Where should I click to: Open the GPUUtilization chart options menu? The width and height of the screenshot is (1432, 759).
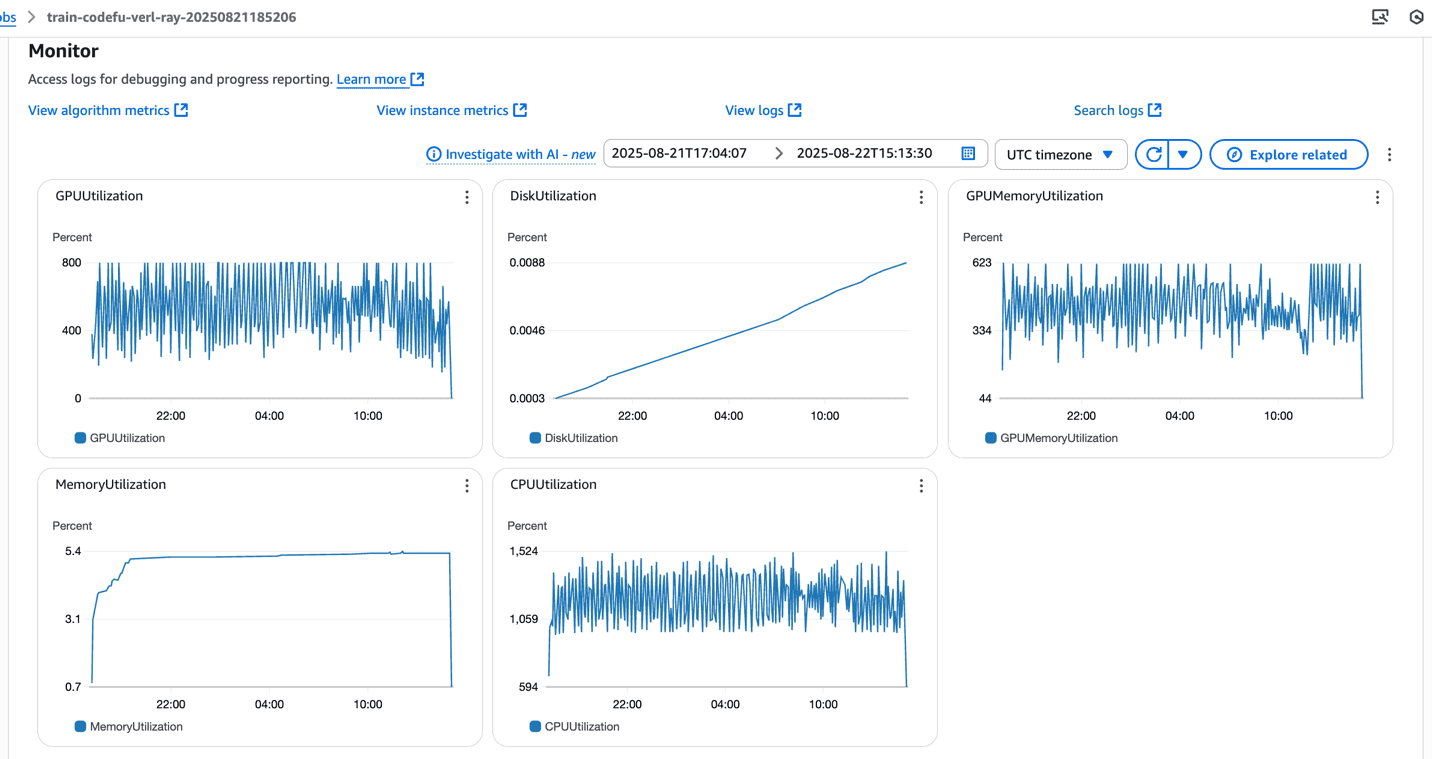click(x=466, y=198)
